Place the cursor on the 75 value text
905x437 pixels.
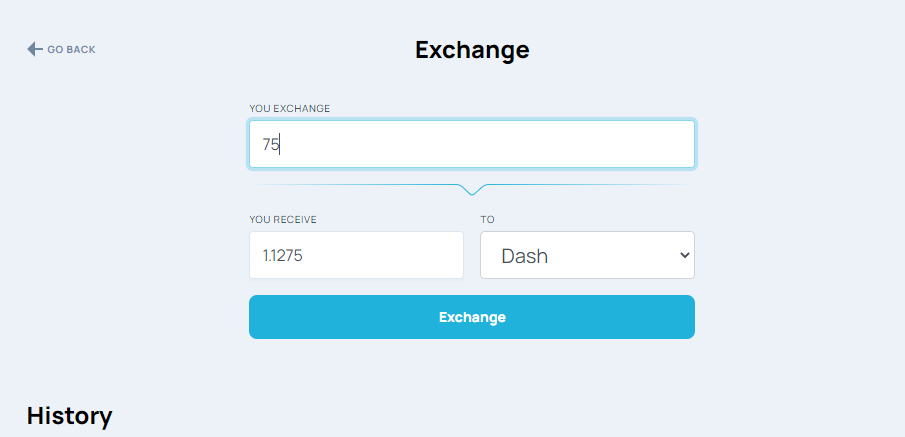[x=271, y=145]
